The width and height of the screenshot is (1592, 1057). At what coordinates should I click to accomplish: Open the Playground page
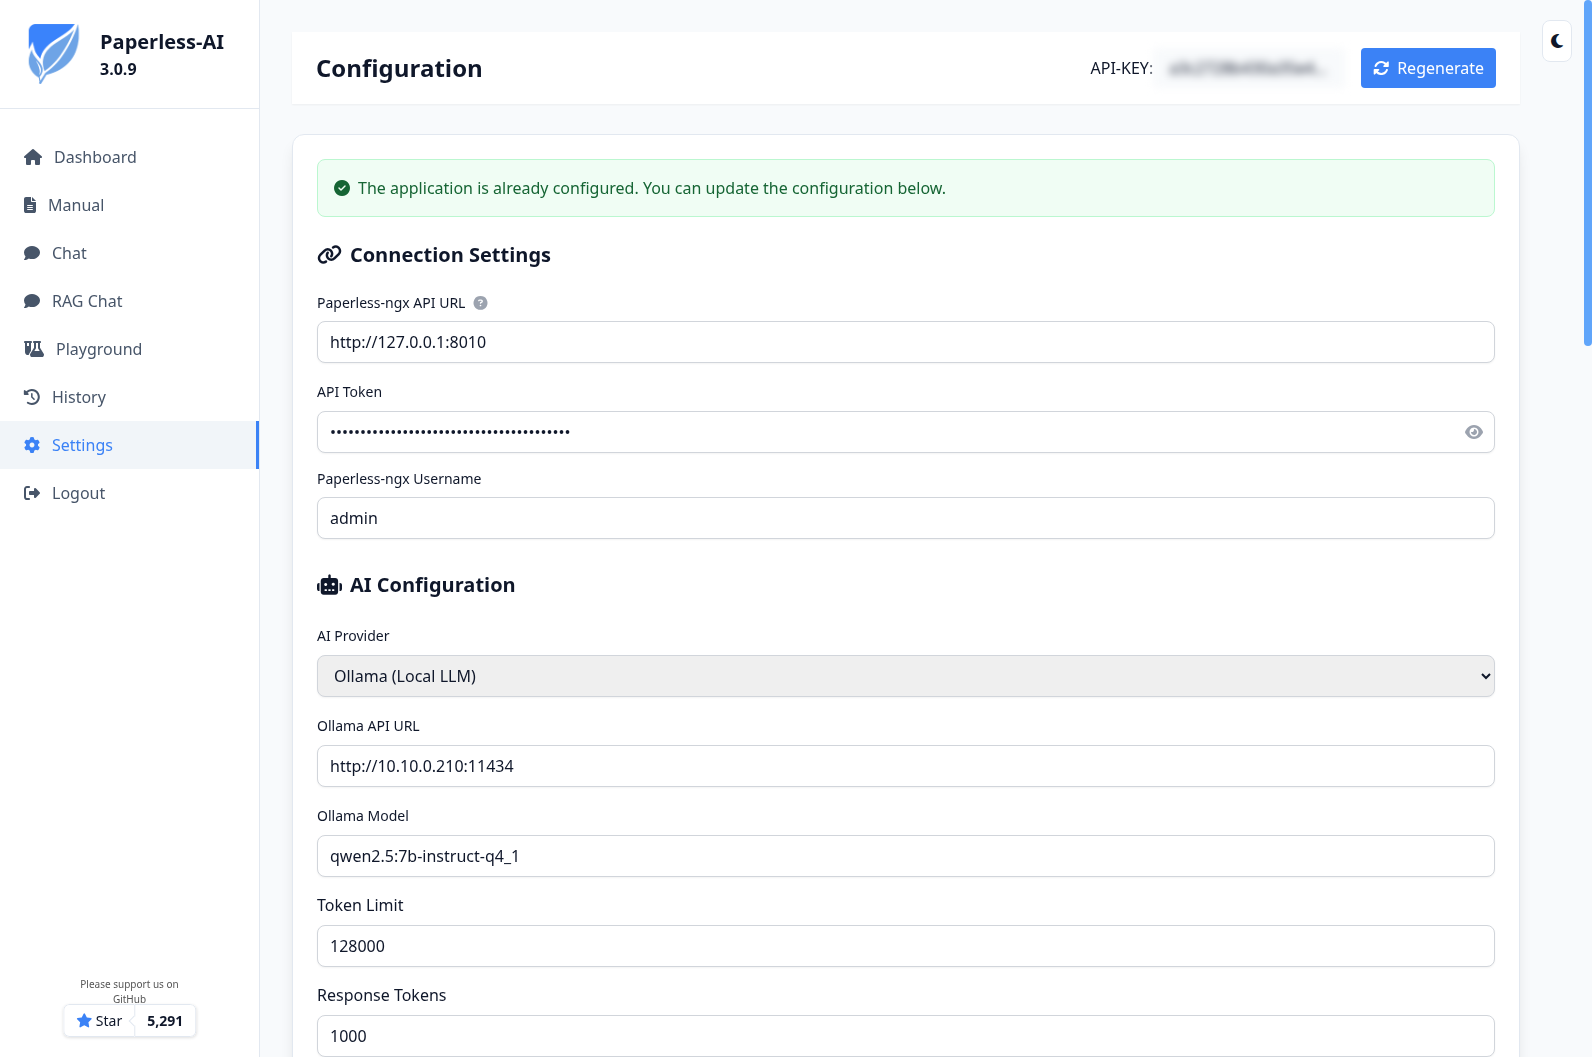(x=129, y=349)
